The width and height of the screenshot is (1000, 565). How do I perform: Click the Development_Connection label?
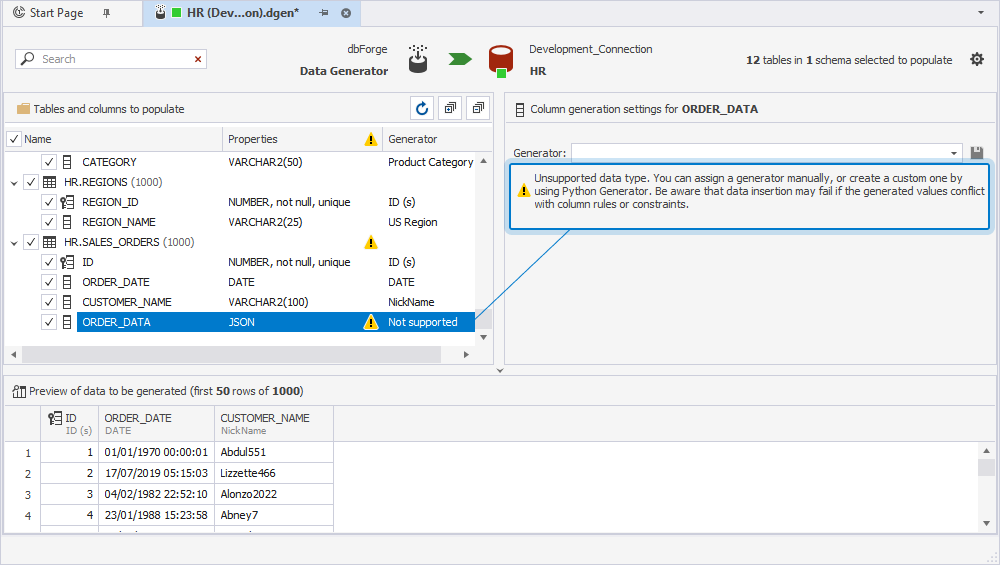pos(591,49)
